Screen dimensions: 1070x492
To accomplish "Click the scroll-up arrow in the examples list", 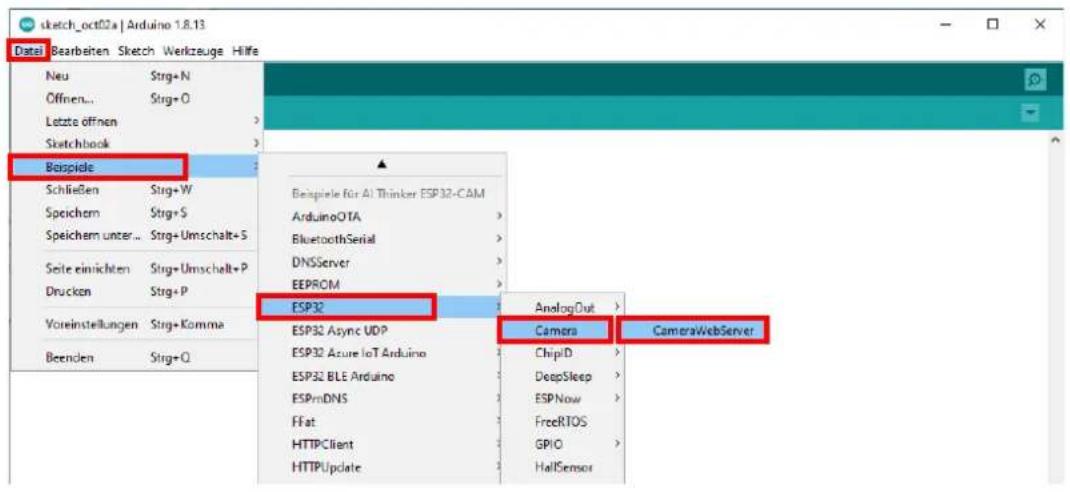I will click(382, 165).
